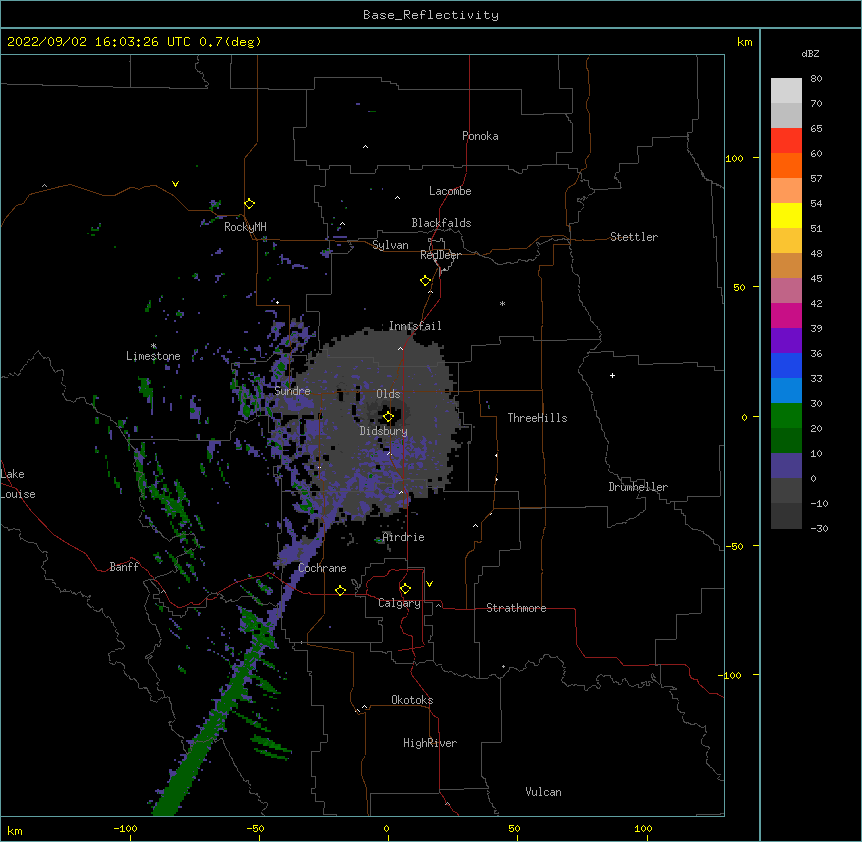
Task: Click the yellow diamond marker west of Calgary
Action: 340,590
